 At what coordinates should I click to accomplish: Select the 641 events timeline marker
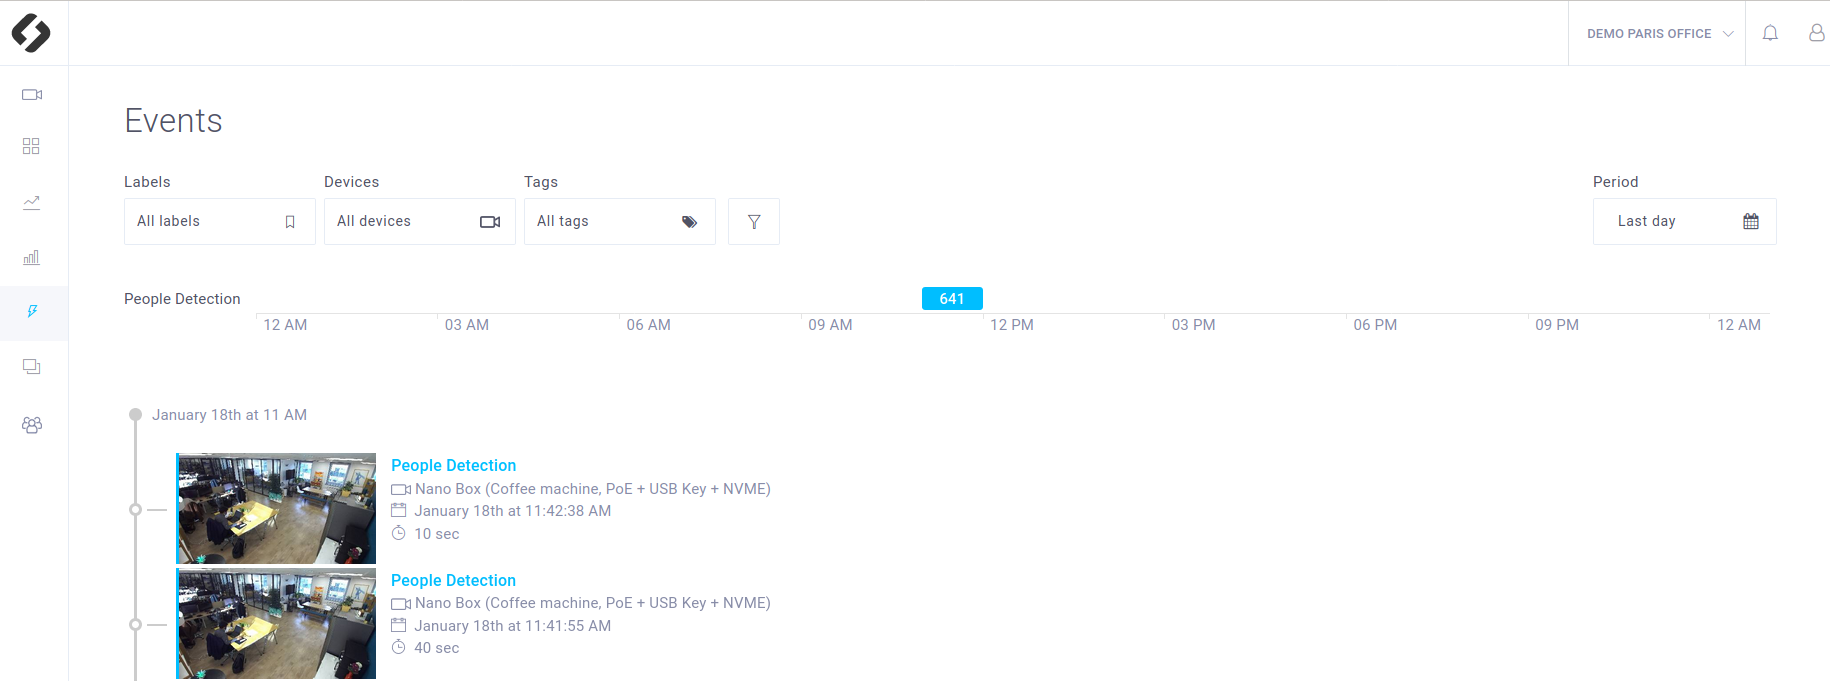[952, 299]
